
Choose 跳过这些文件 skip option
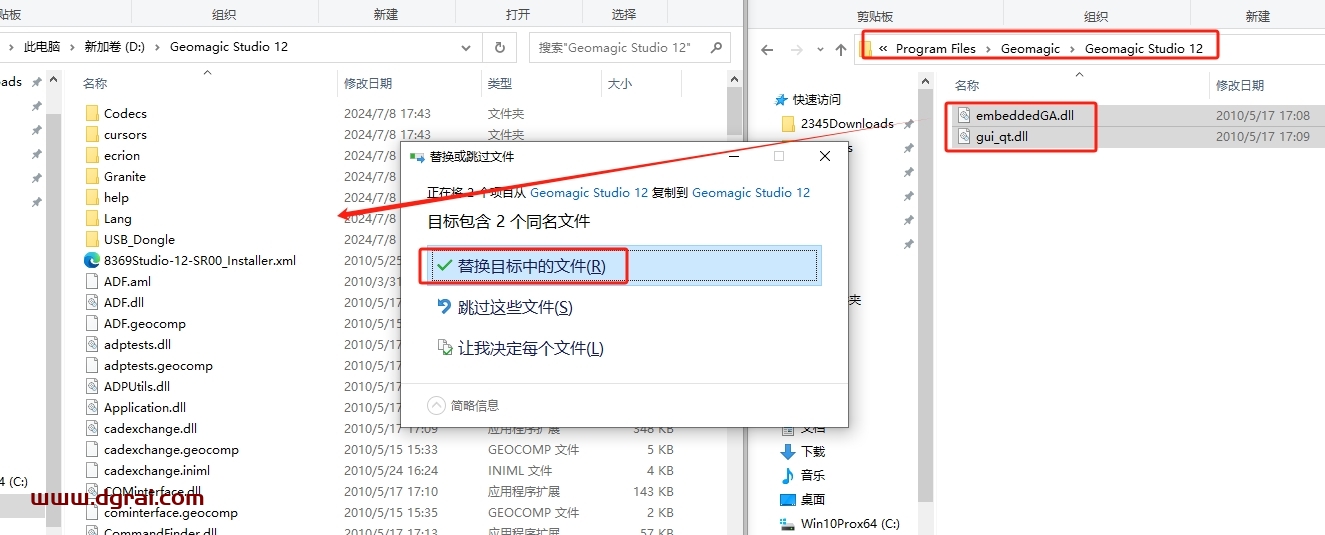[x=514, y=307]
